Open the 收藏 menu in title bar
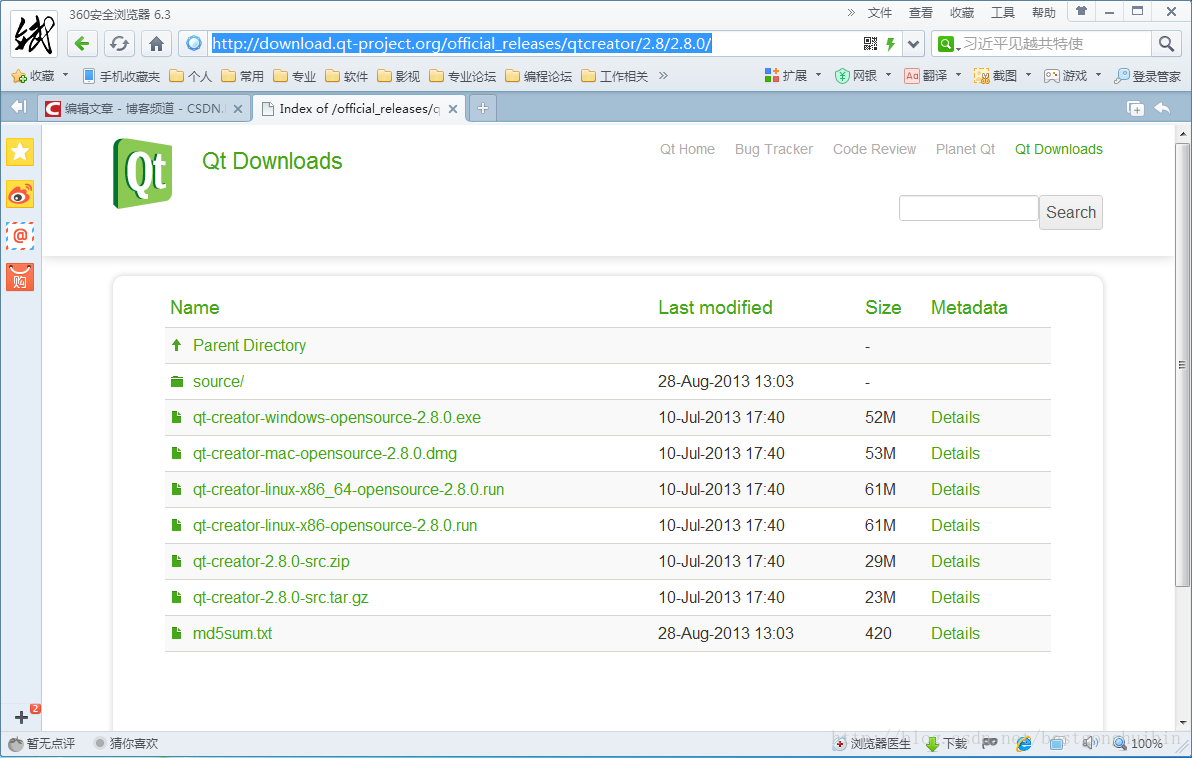This screenshot has width=1192, height=758. (x=962, y=13)
